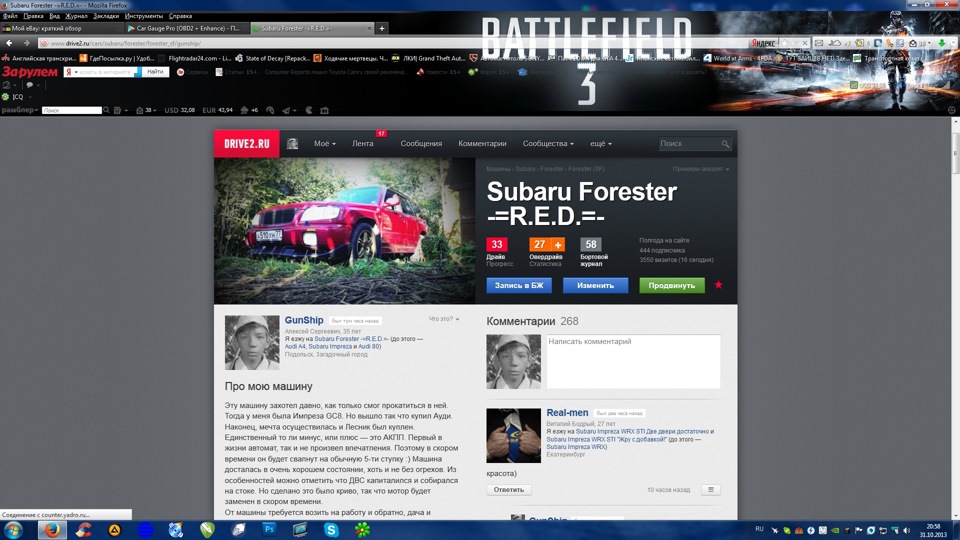The height and width of the screenshot is (540, 960).
Task: Expand the Мое dropdown menu
Action: pyautogui.click(x=324, y=143)
